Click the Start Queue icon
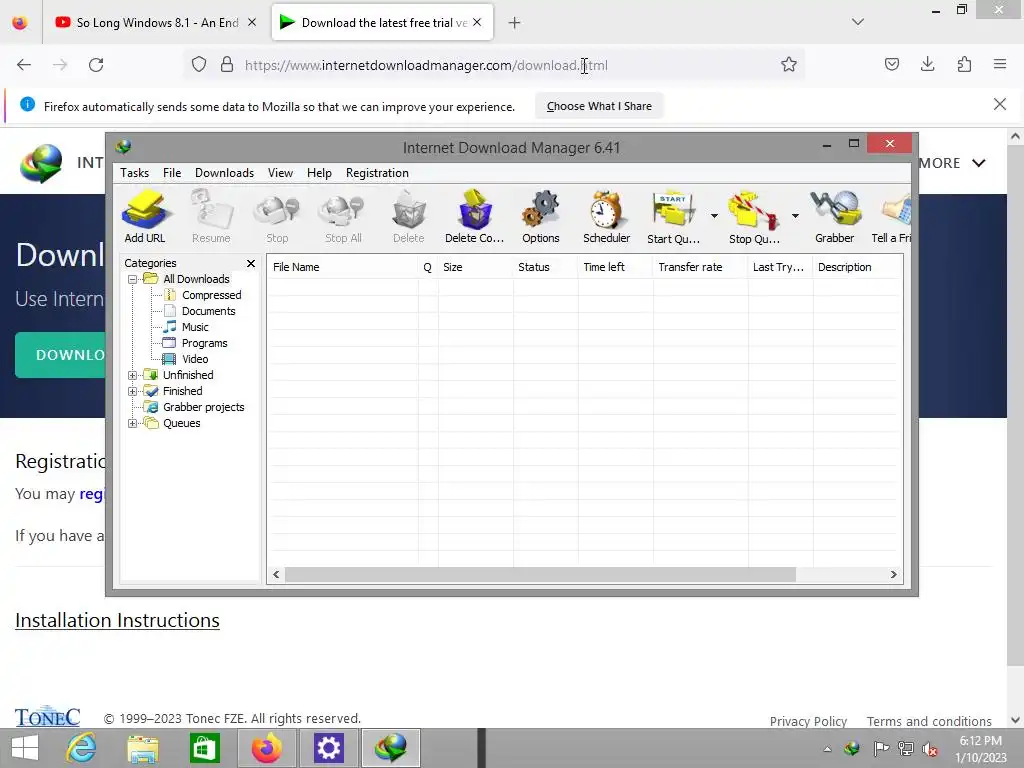Screen dimensions: 1024x768 (673, 217)
